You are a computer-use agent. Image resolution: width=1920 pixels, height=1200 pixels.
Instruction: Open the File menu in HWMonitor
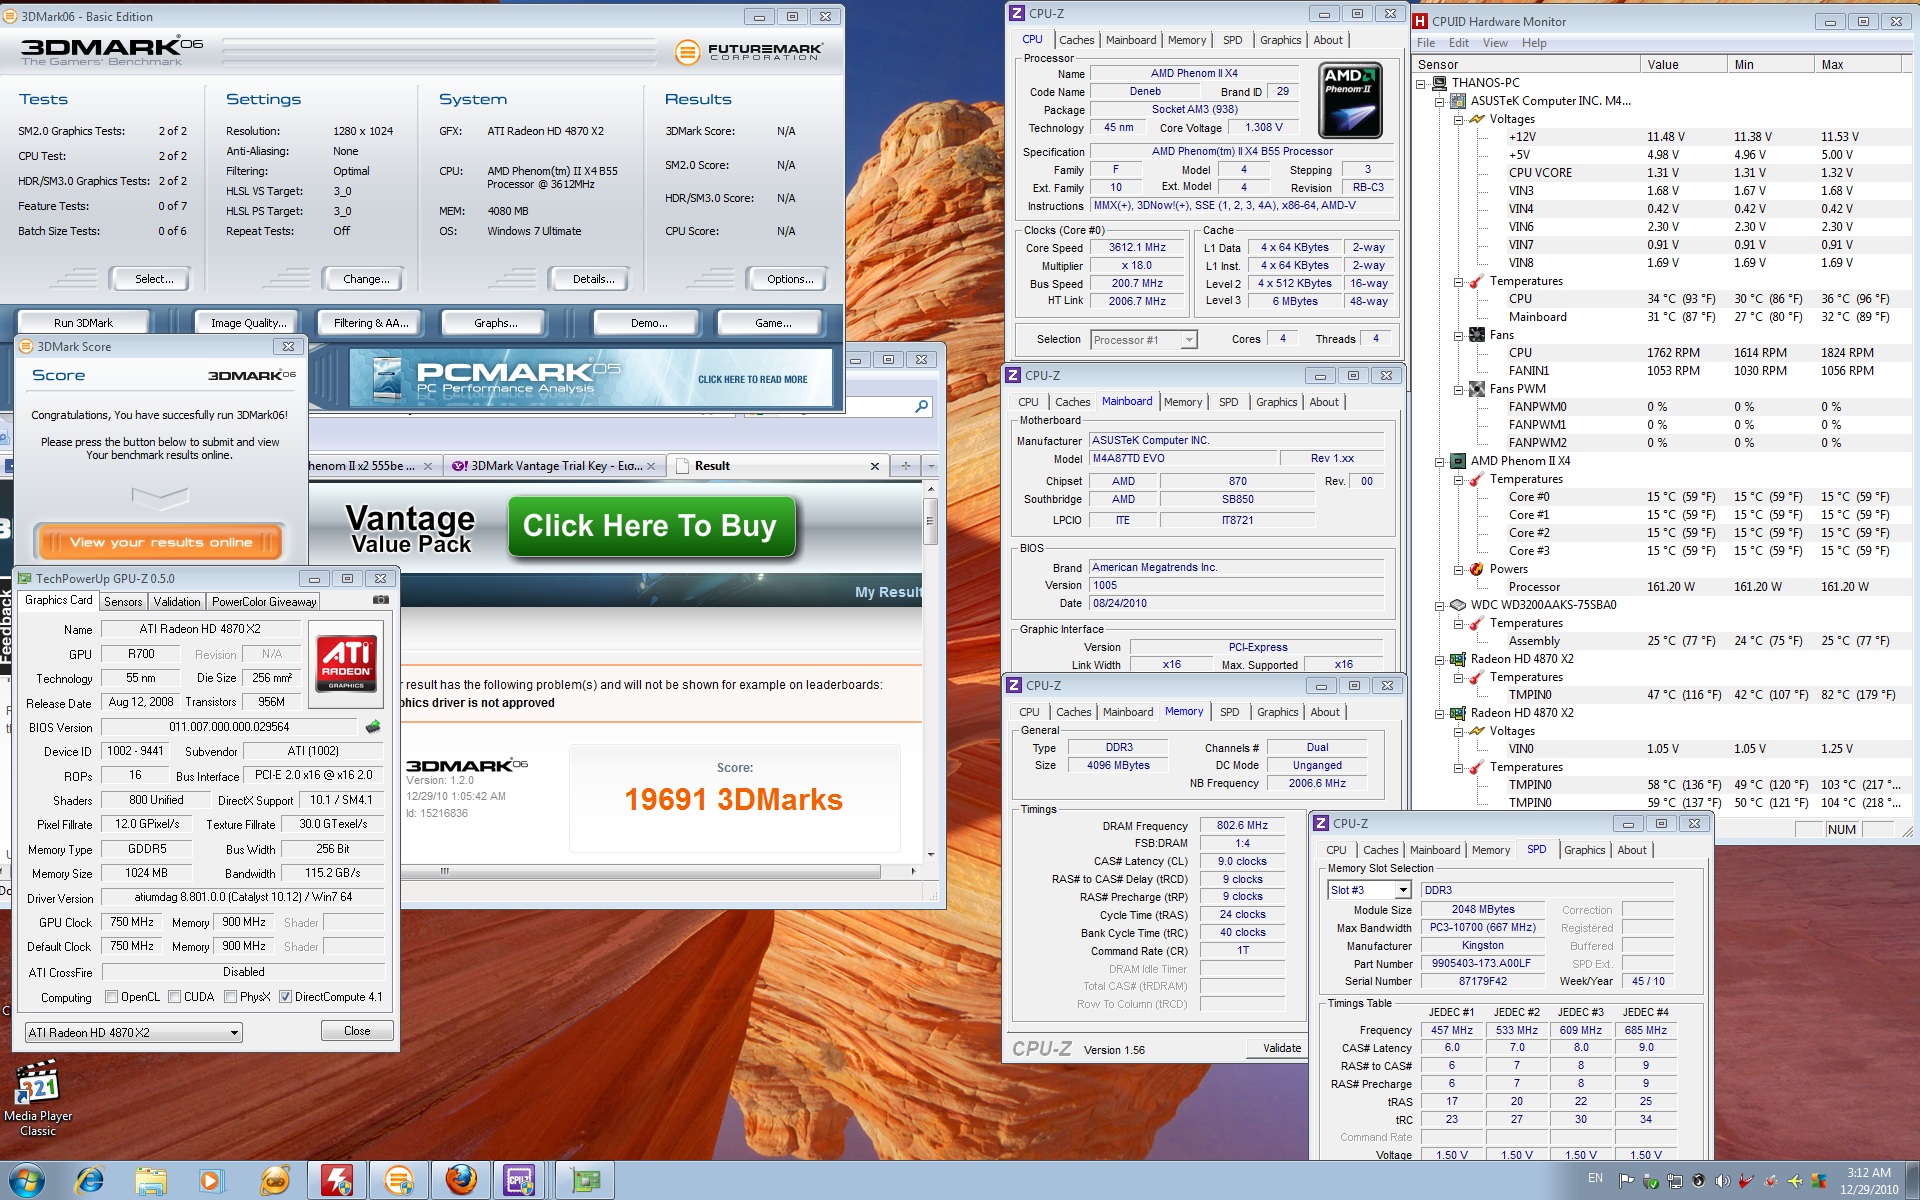1426,43
